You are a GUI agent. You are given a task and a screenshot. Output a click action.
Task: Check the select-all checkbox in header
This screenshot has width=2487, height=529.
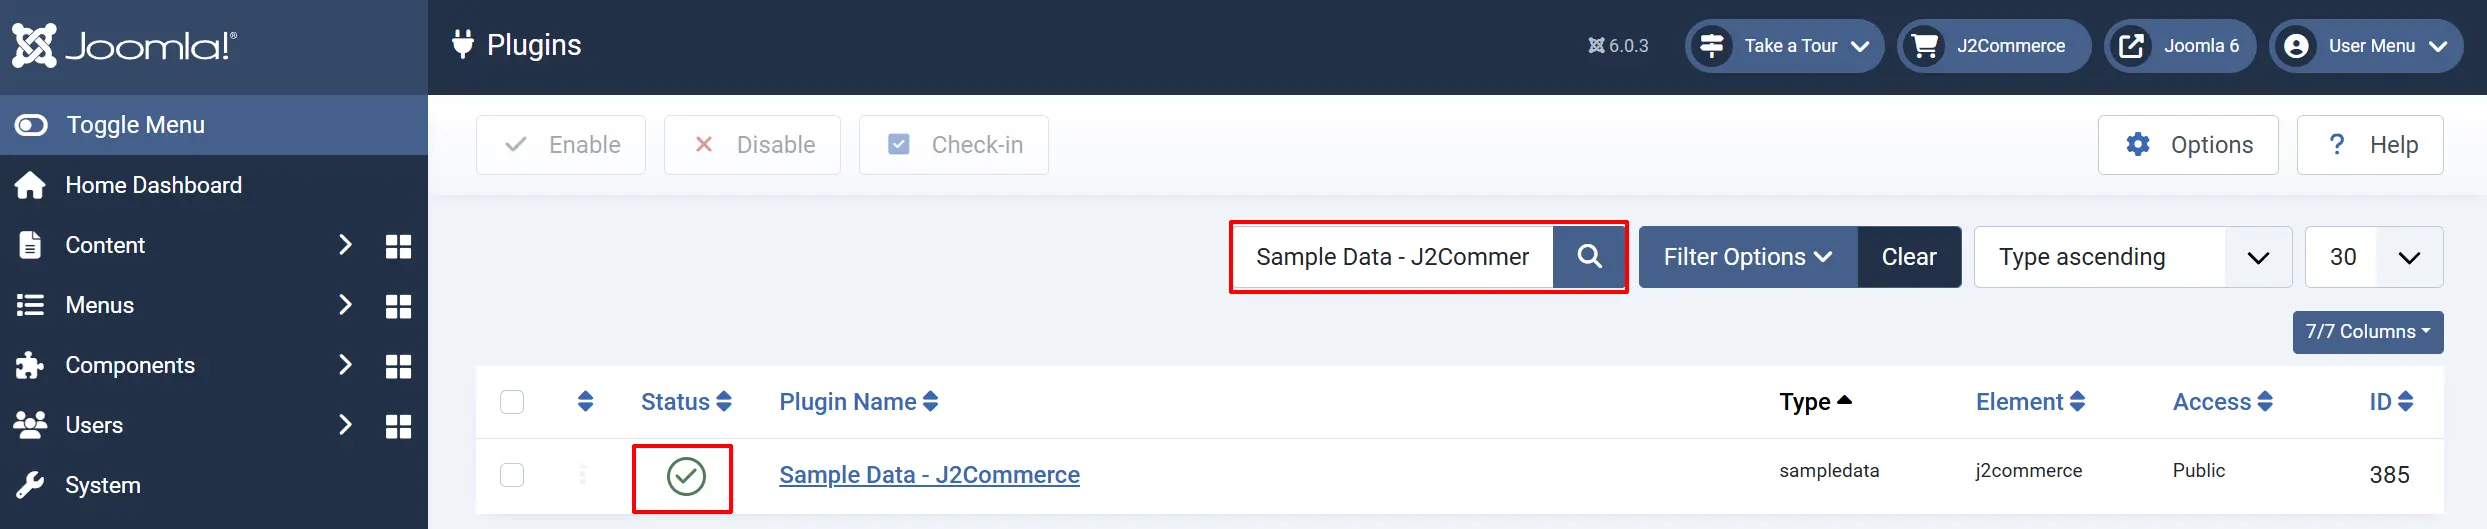tap(512, 402)
